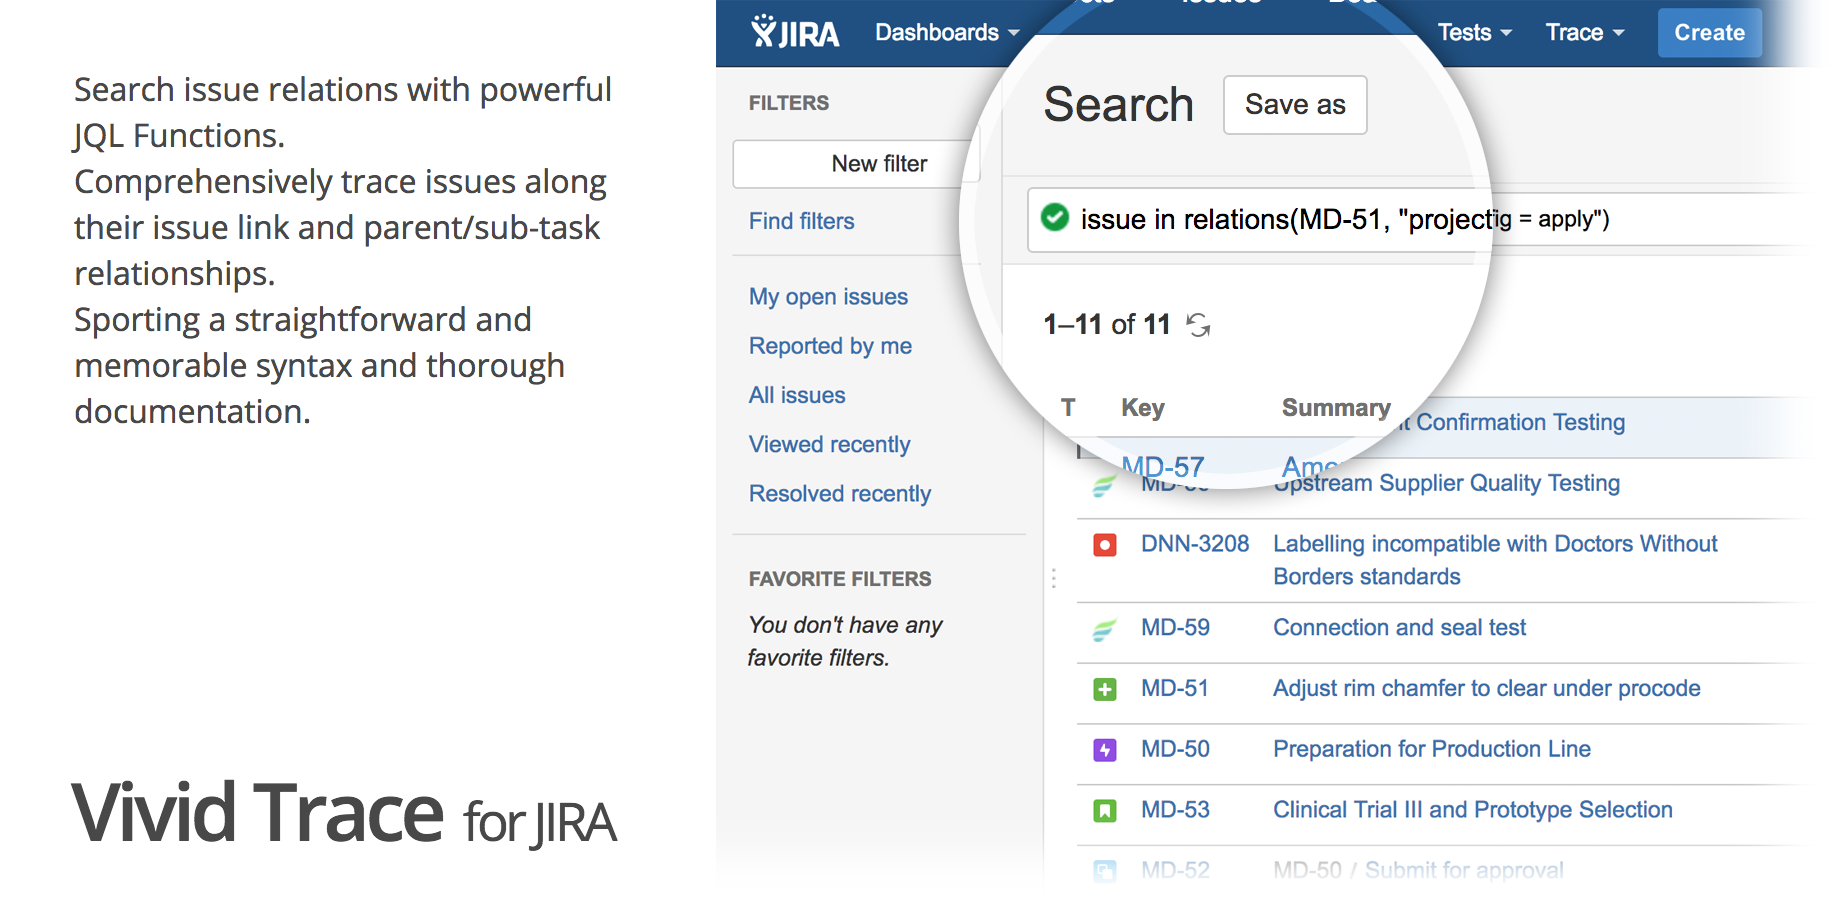Click the issue type icon for MD-59

pyautogui.click(x=1104, y=629)
